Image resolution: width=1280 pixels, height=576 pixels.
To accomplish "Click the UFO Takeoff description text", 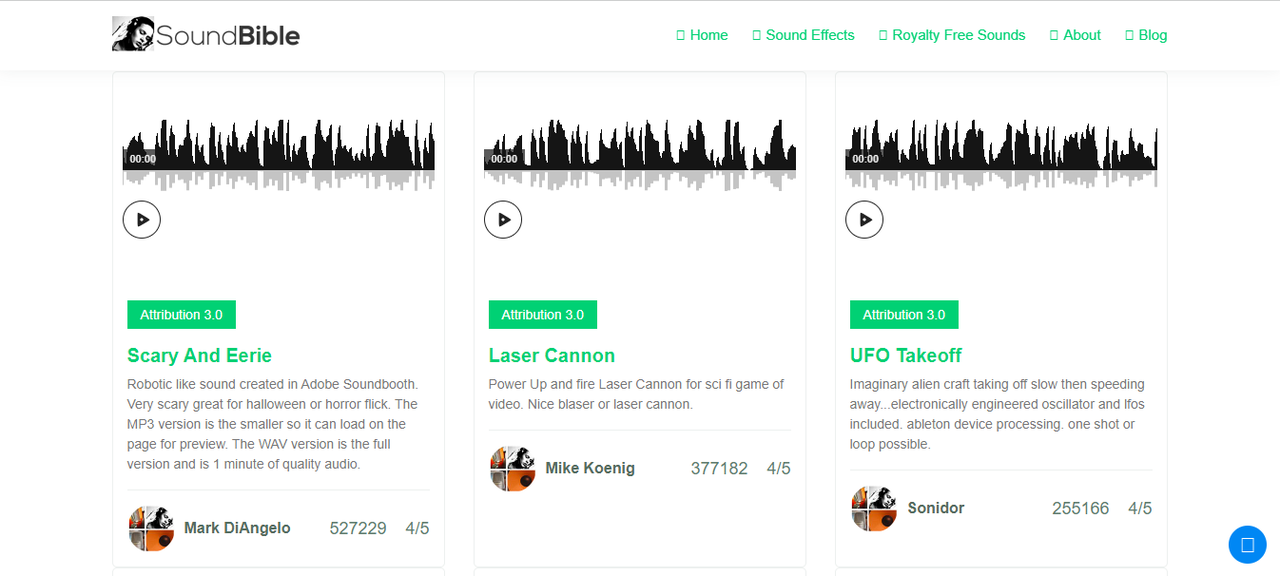I will click(x=997, y=414).
